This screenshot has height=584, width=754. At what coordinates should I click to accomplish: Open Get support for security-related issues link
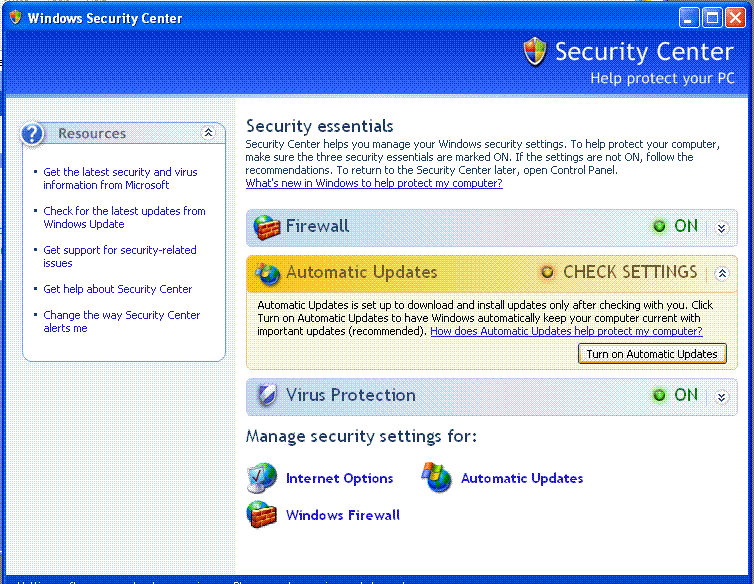(120, 256)
